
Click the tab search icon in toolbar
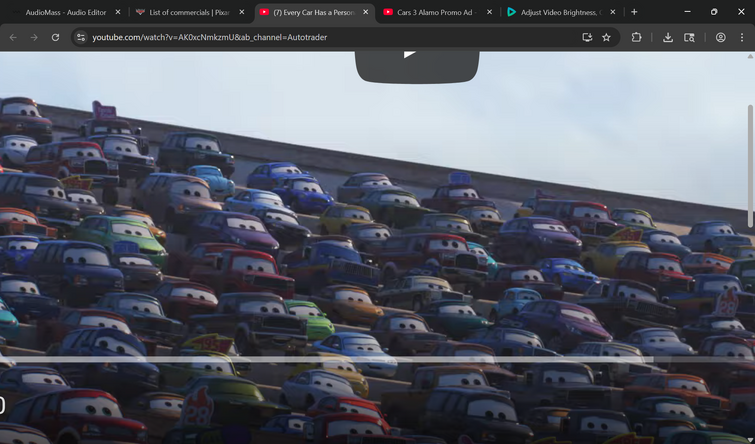pyautogui.click(x=690, y=37)
